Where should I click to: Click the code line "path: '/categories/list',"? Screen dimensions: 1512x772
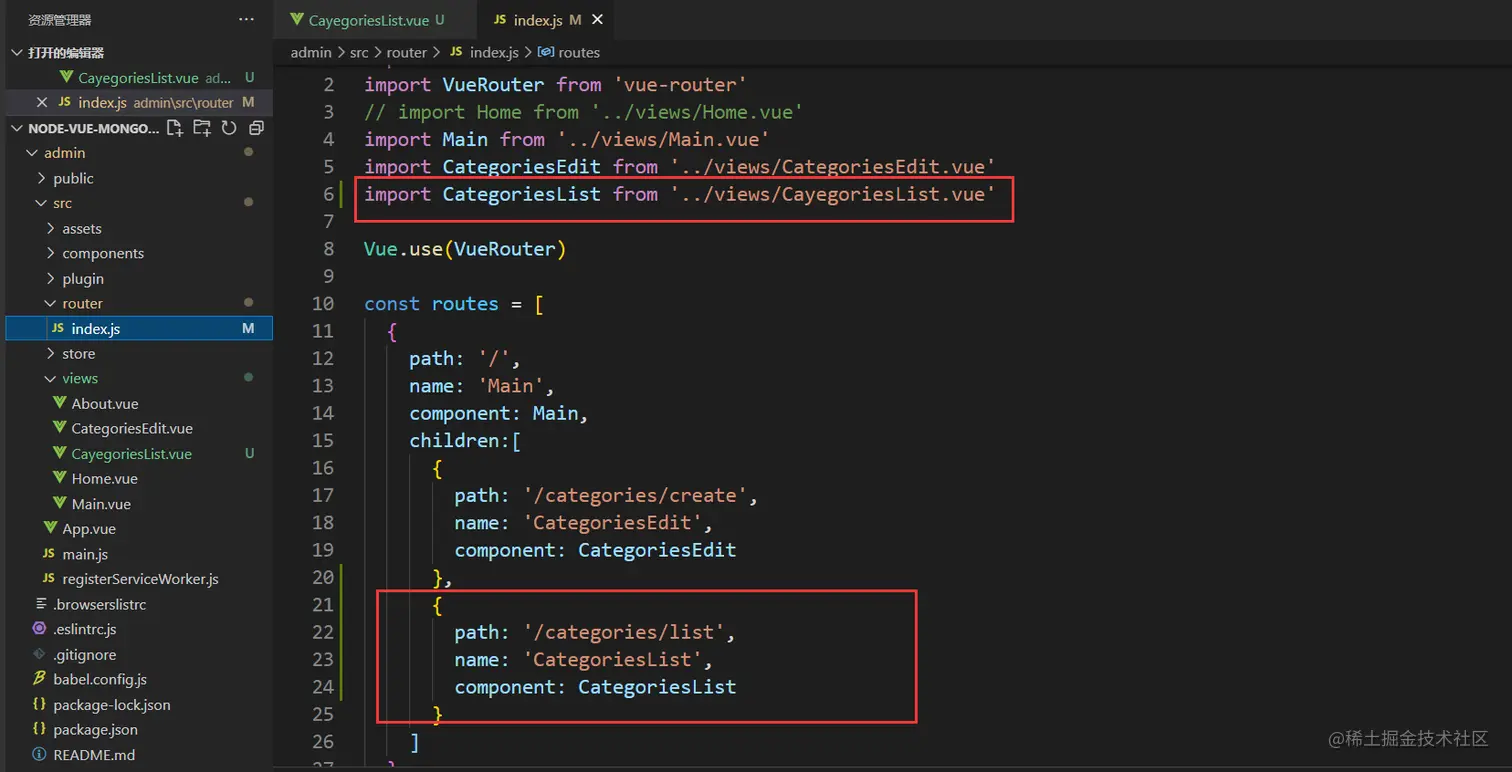click(x=595, y=633)
